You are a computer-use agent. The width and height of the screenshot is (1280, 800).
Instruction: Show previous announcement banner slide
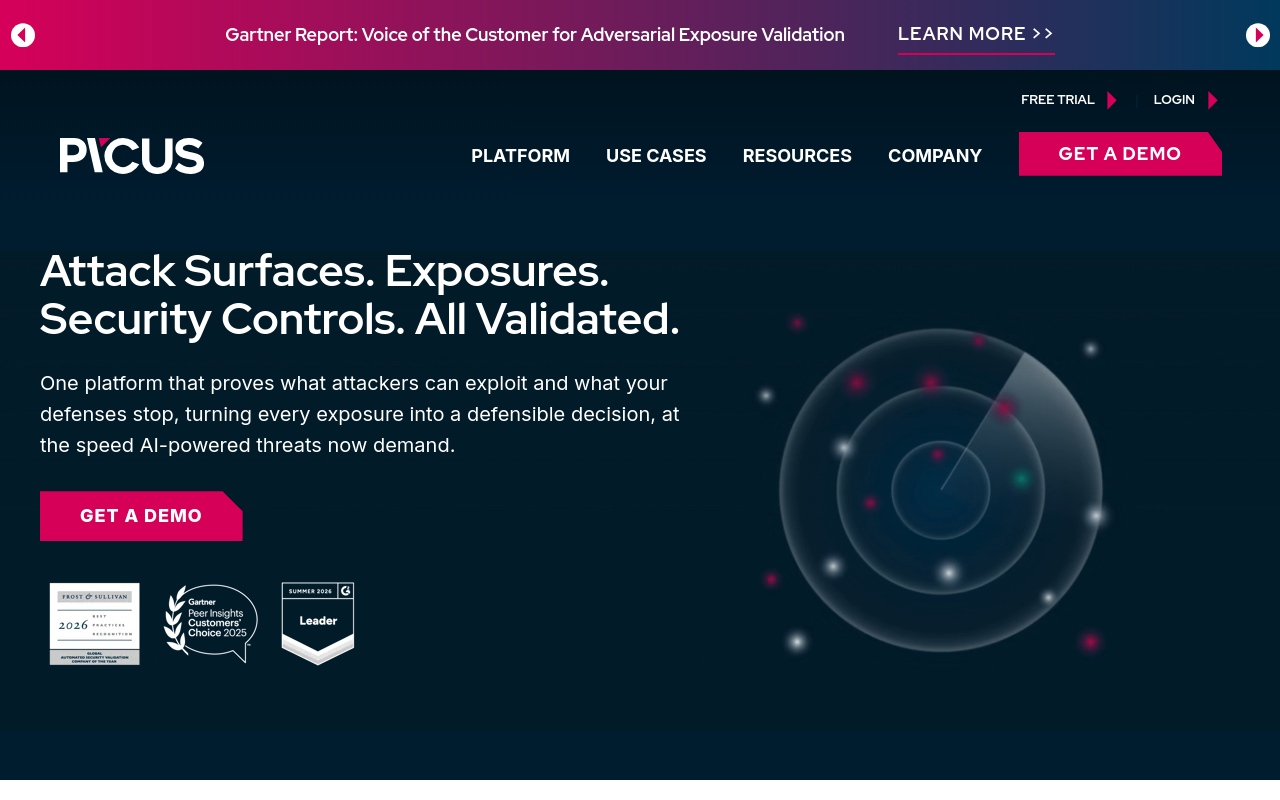23,35
